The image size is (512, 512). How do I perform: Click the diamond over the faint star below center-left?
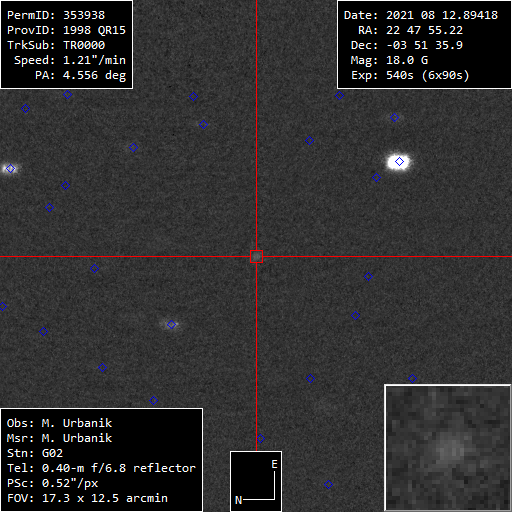[x=171, y=324]
